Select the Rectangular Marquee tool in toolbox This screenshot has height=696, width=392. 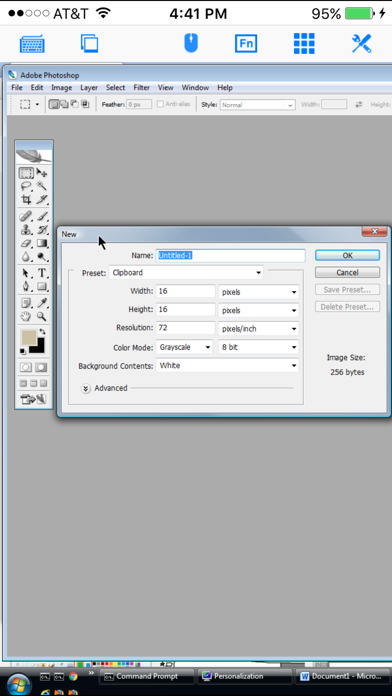26,172
